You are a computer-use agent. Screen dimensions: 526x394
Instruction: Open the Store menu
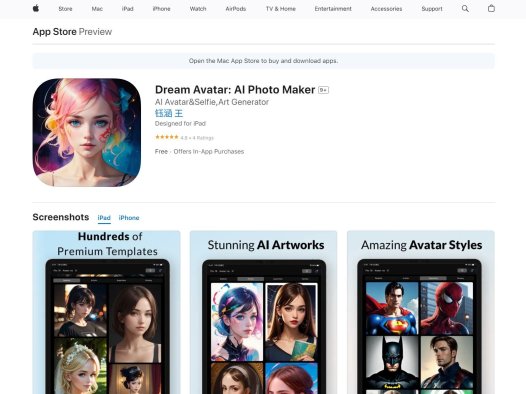tap(65, 9)
